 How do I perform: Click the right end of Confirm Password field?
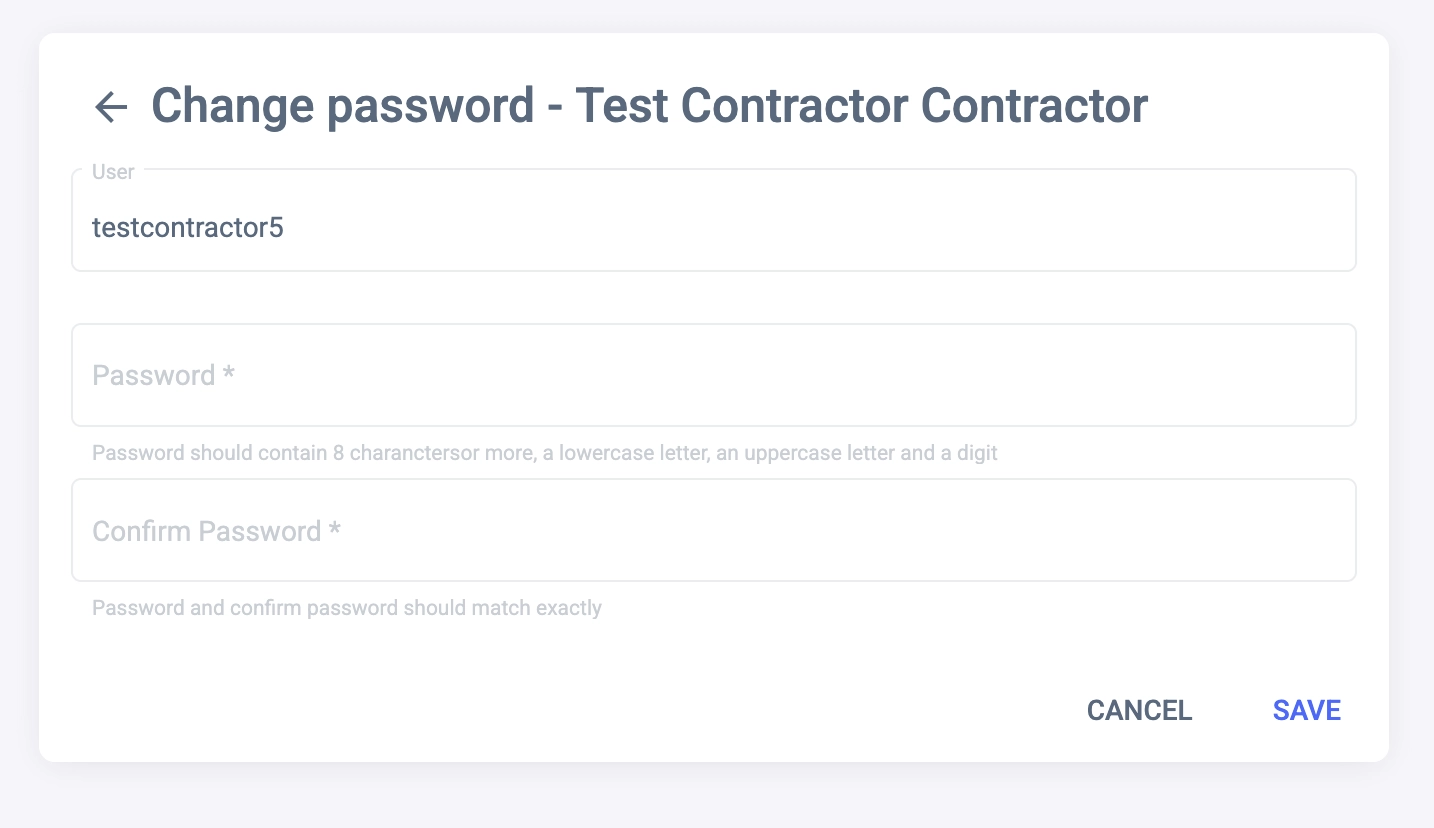[x=1320, y=530]
